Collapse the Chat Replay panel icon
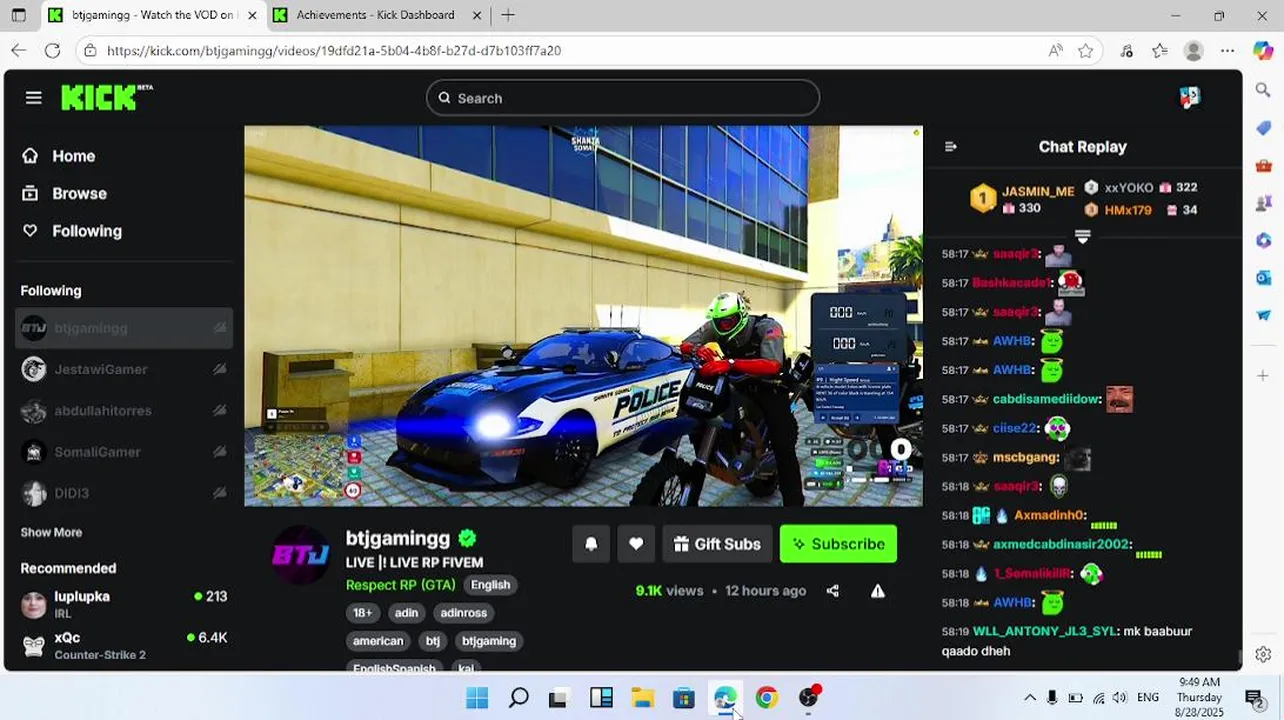 [951, 147]
